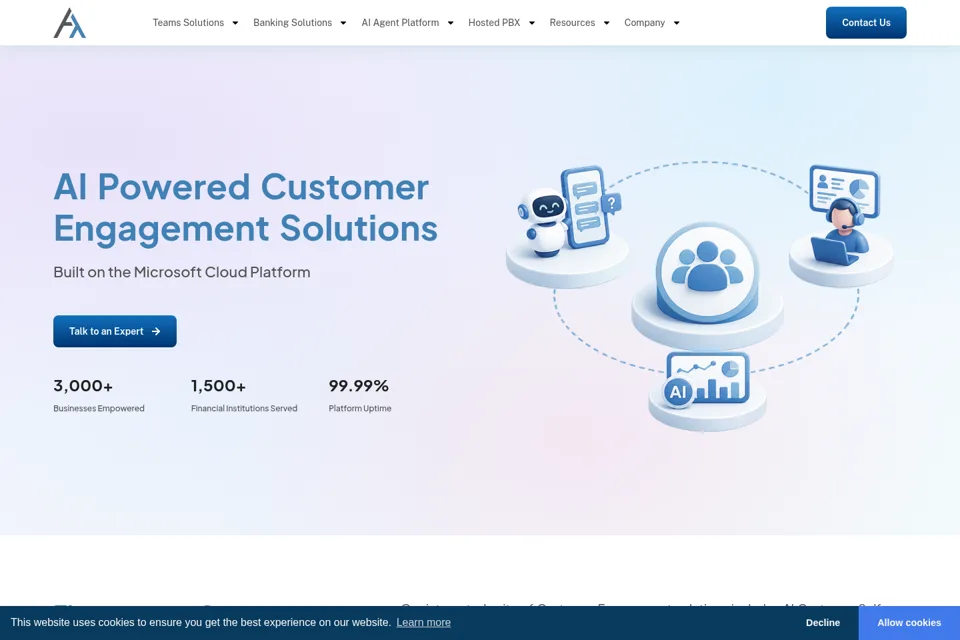960x640 pixels.
Task: Expand the arrow beside Banking Solutions
Action: click(343, 23)
